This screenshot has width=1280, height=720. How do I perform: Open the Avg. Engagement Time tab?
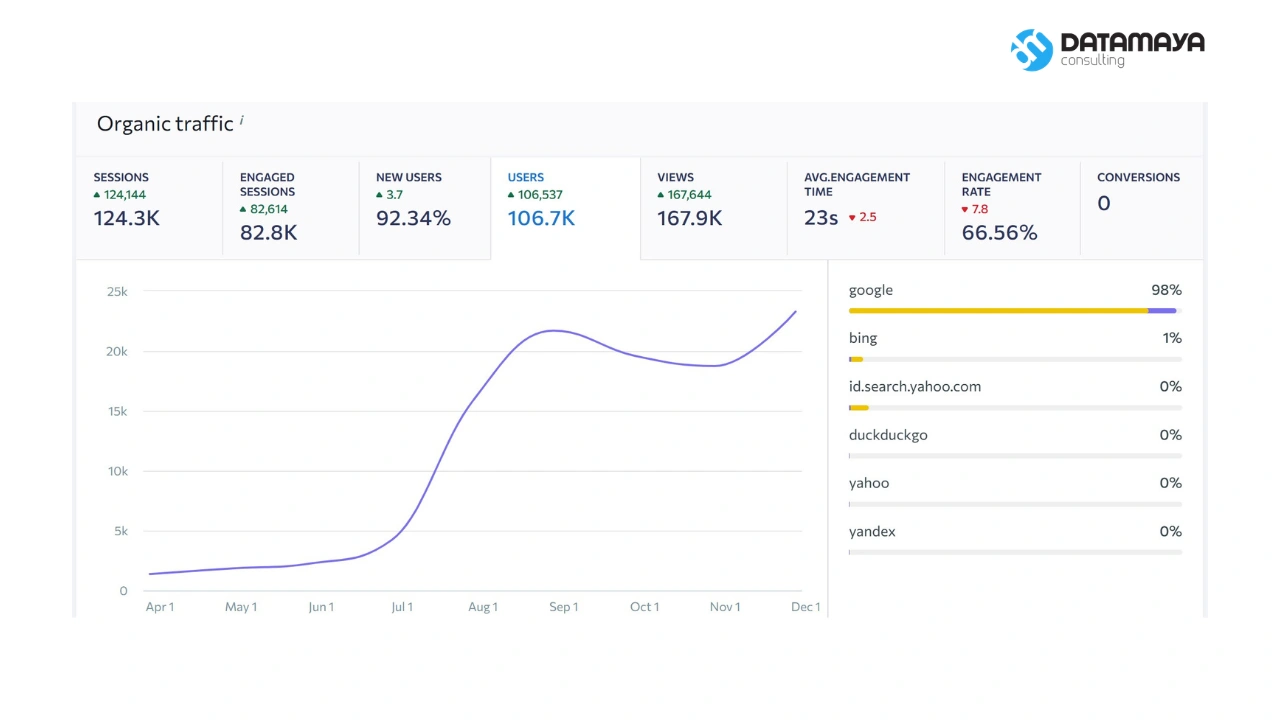tap(866, 208)
